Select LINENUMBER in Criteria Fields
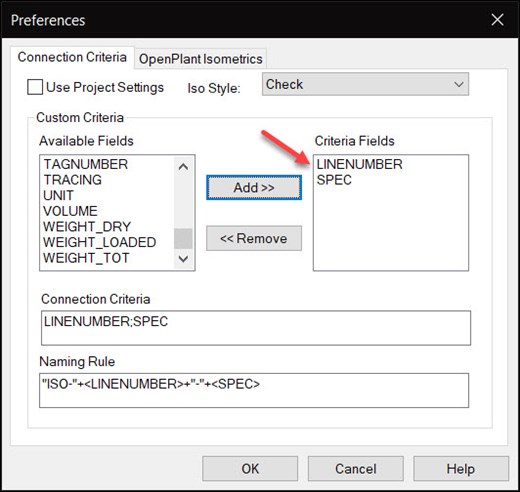This screenshot has height=492, width=520. [x=359, y=164]
